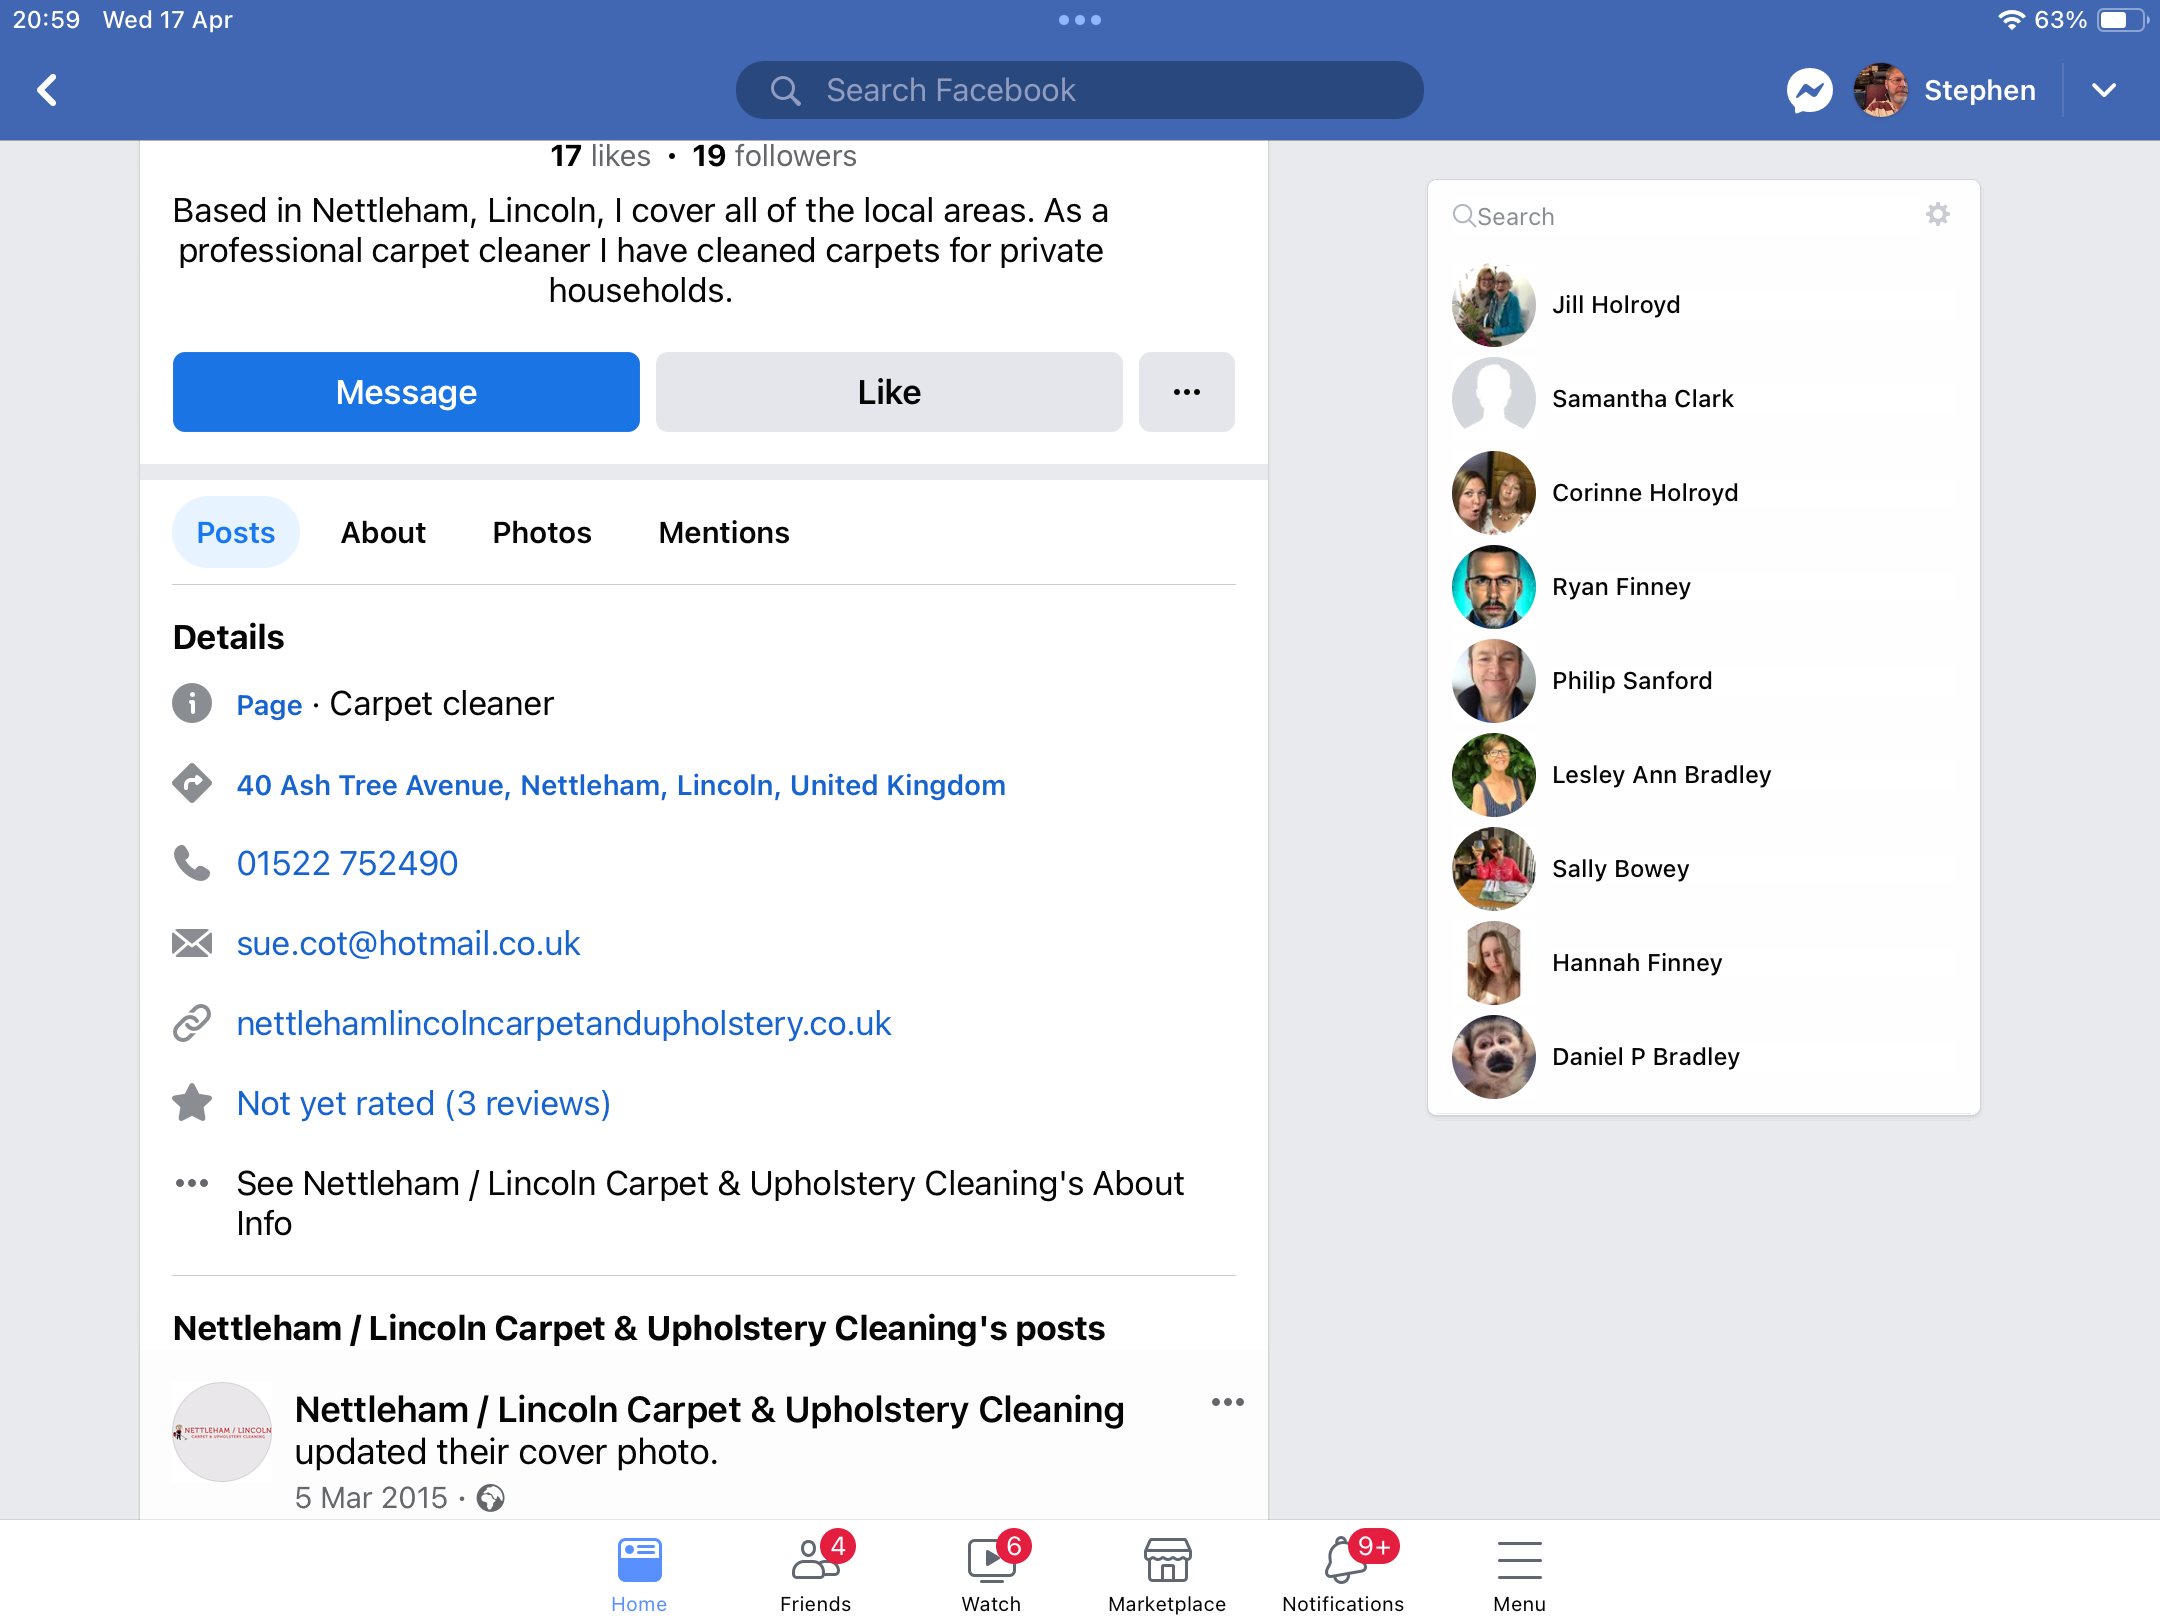Open the post author Nettleham / Lincoln Carpet name
This screenshot has height=1620, width=2160.
710,1409
